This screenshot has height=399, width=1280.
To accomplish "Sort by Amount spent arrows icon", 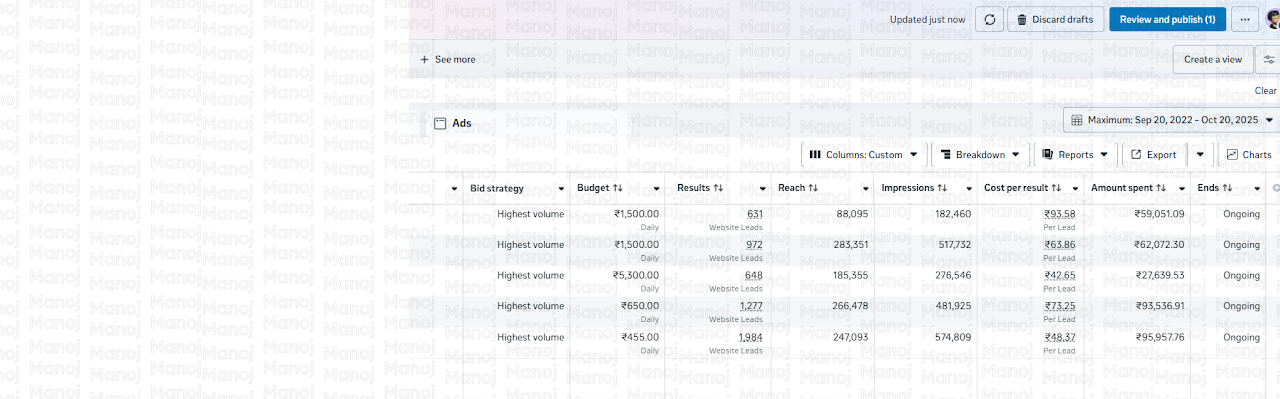I will pos(1161,188).
